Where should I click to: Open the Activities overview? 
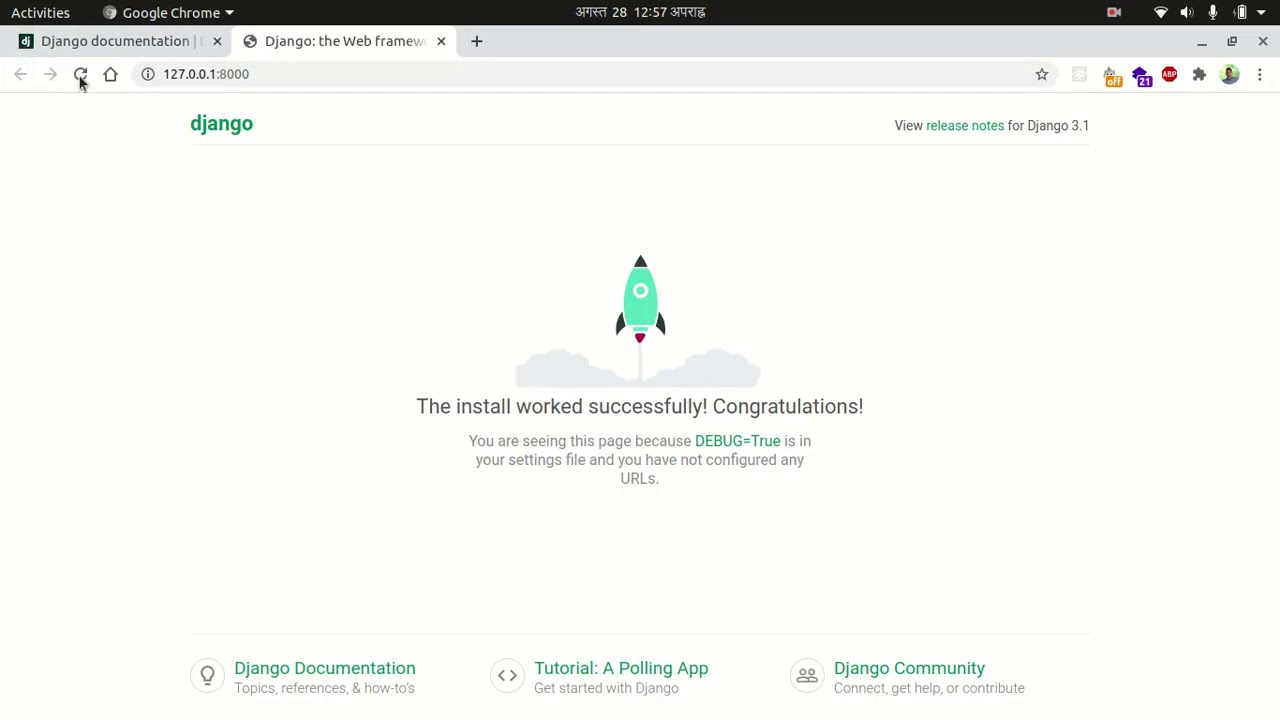(x=40, y=12)
